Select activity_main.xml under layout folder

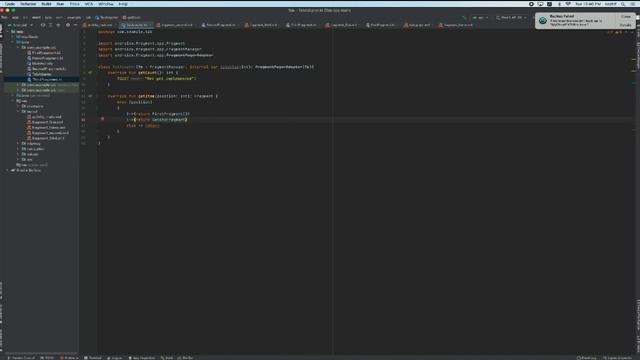[x=44, y=117]
